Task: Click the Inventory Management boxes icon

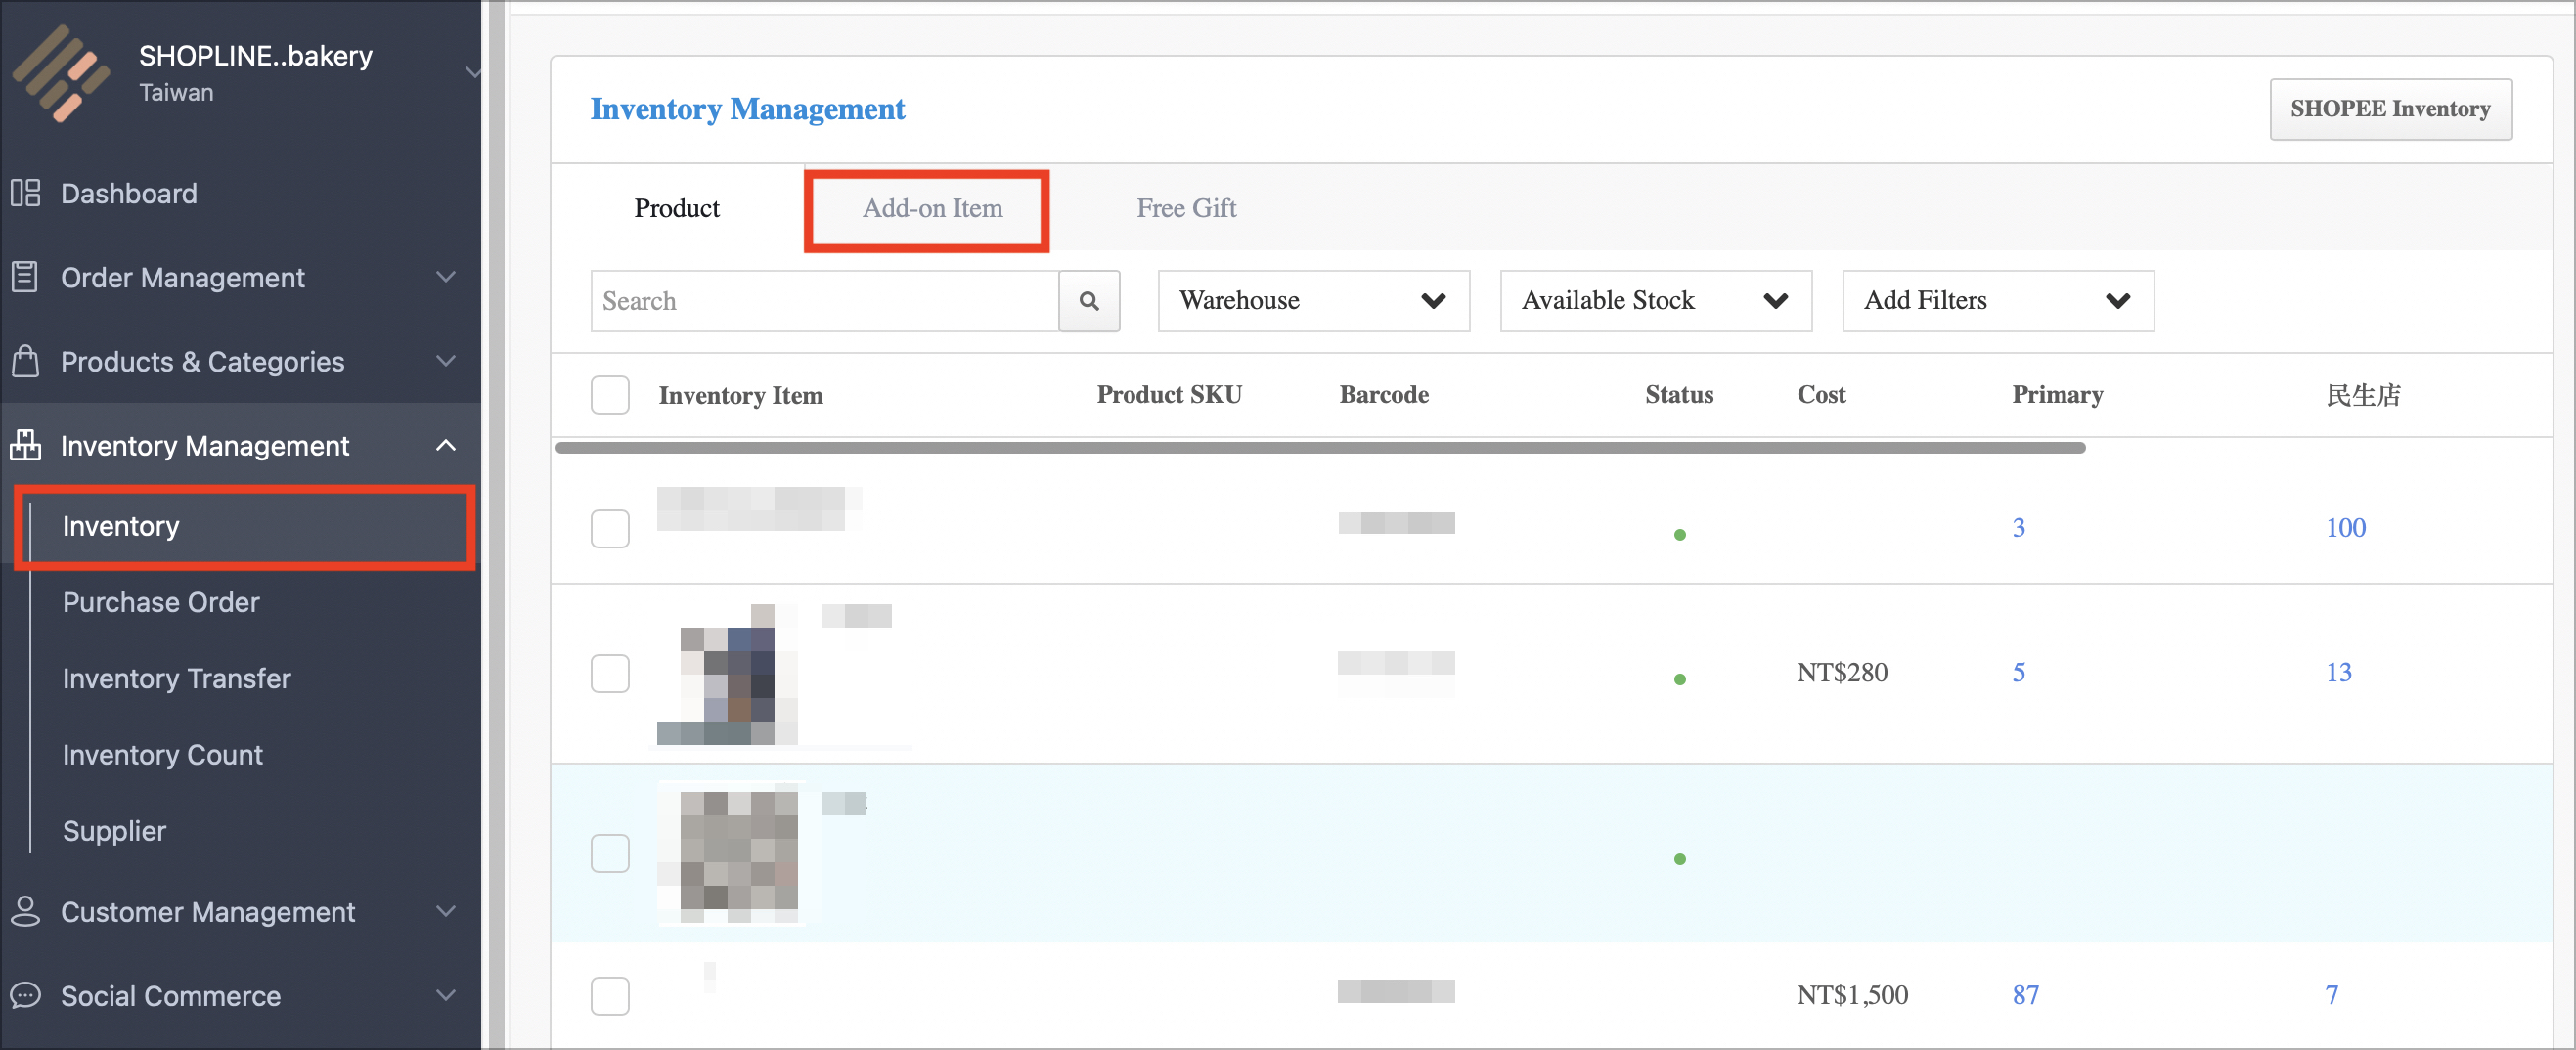Action: 25,445
